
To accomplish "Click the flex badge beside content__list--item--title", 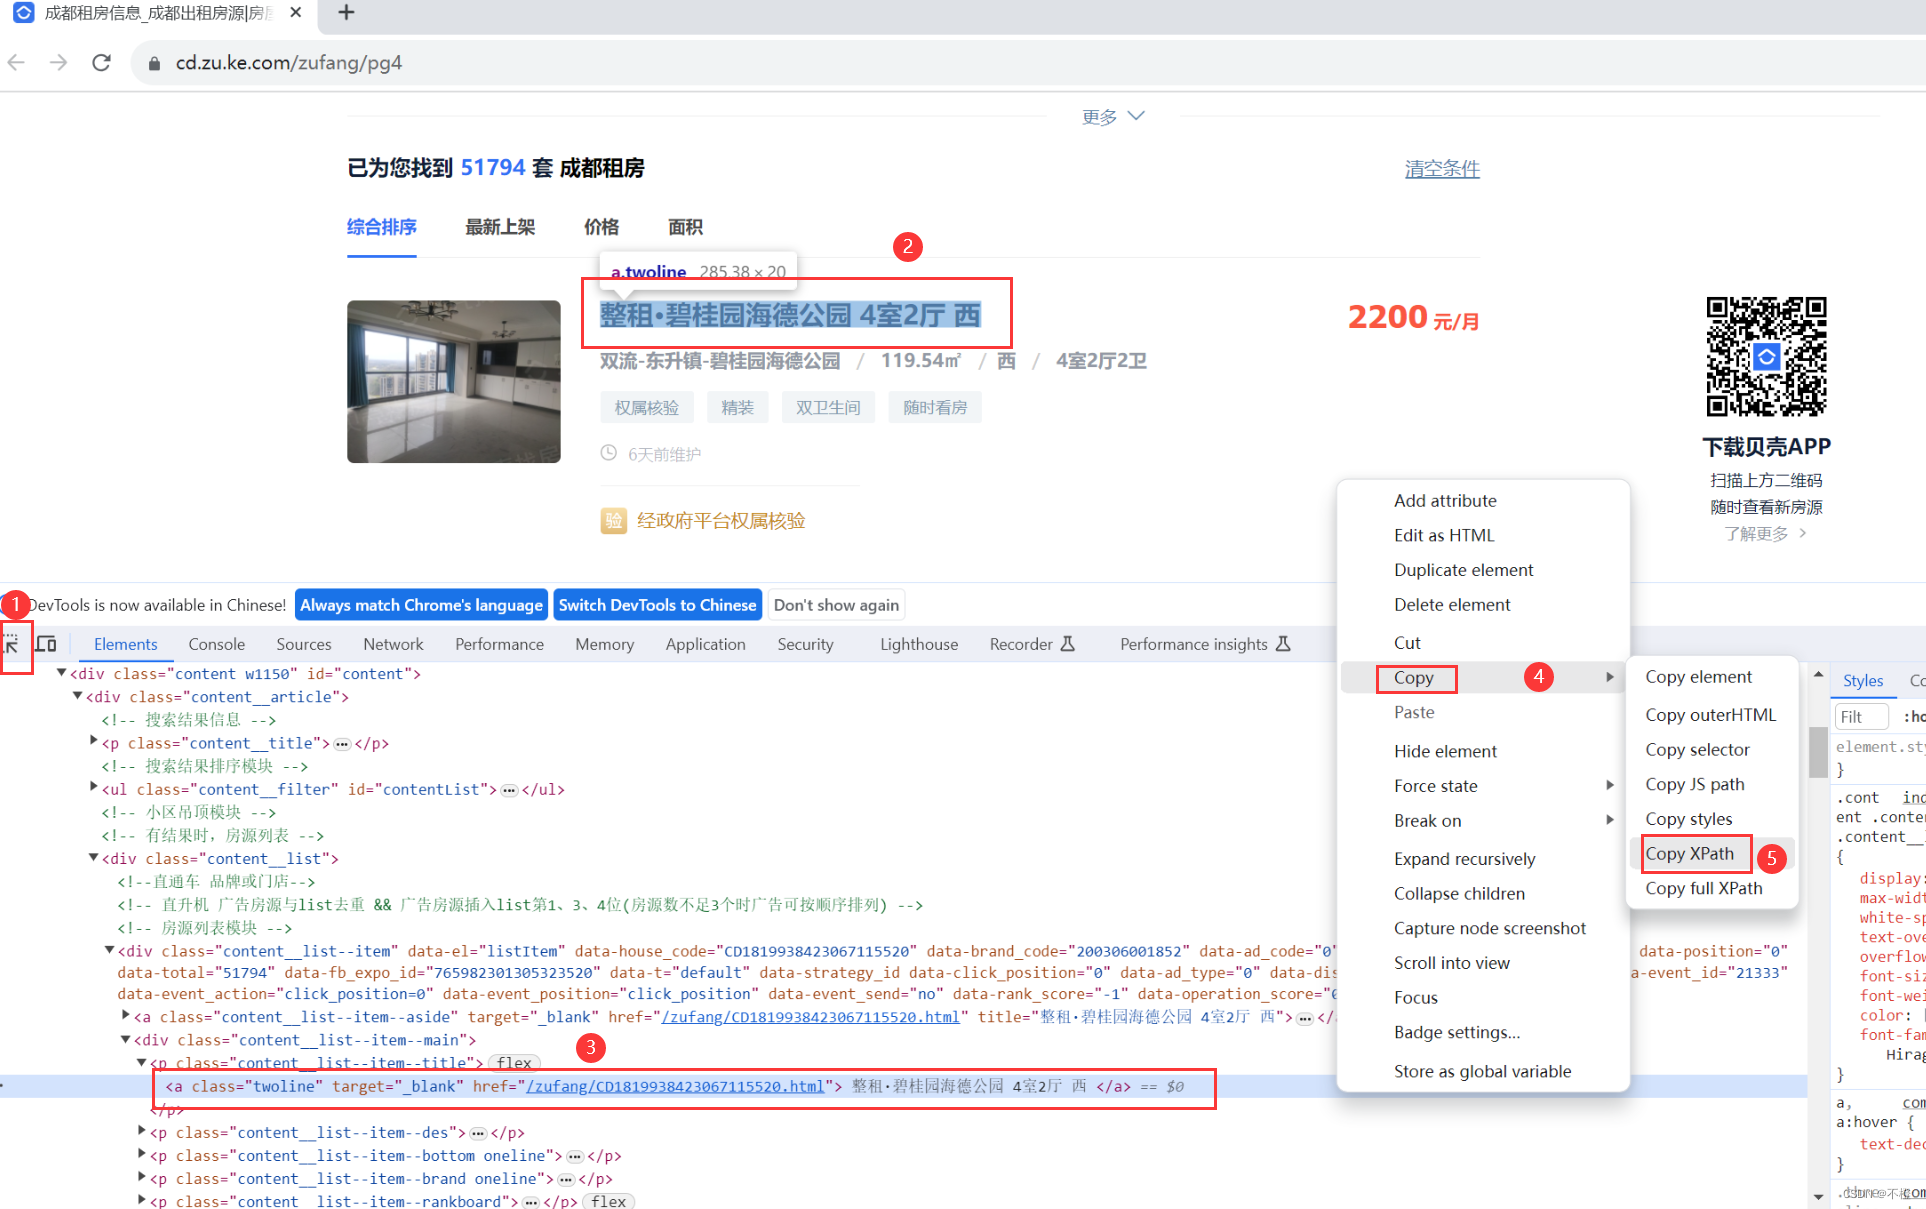I will click(x=514, y=1063).
